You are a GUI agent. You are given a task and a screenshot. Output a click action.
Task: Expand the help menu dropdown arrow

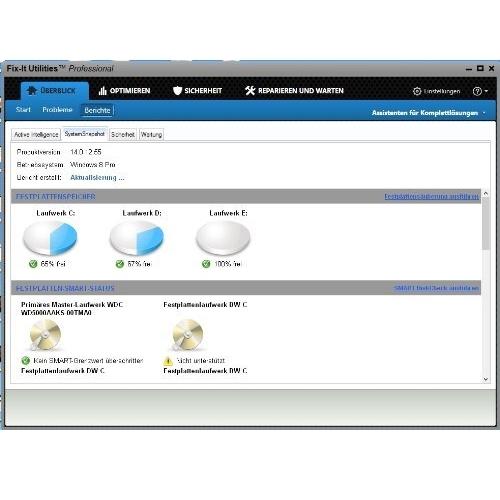click(x=486, y=91)
